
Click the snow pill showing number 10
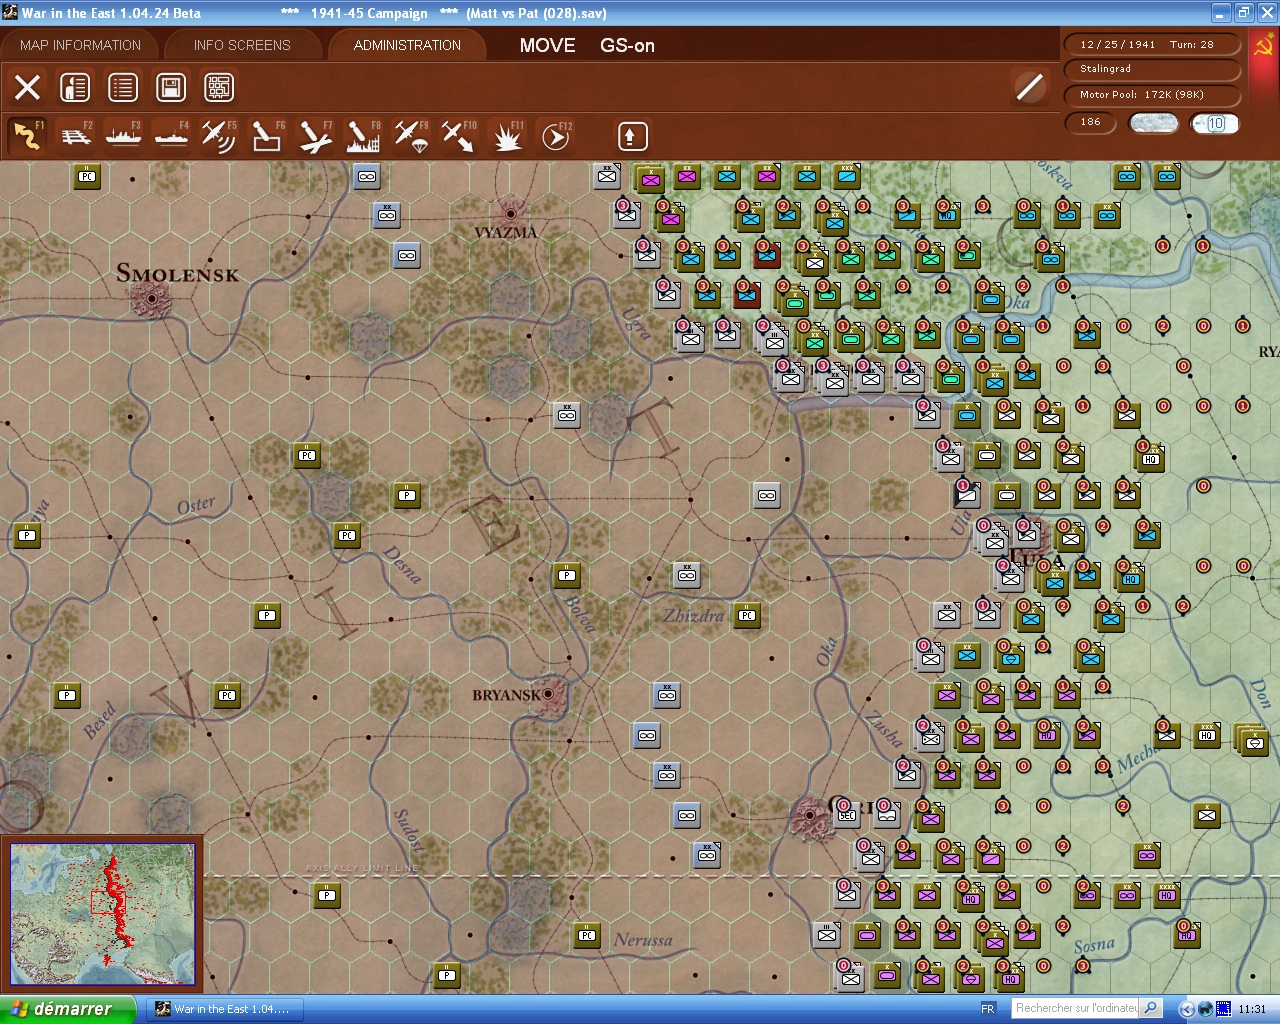click(x=1215, y=123)
